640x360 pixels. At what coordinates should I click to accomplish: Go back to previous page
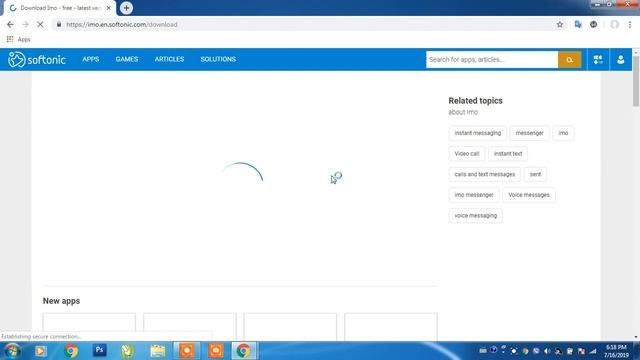(x=10, y=24)
